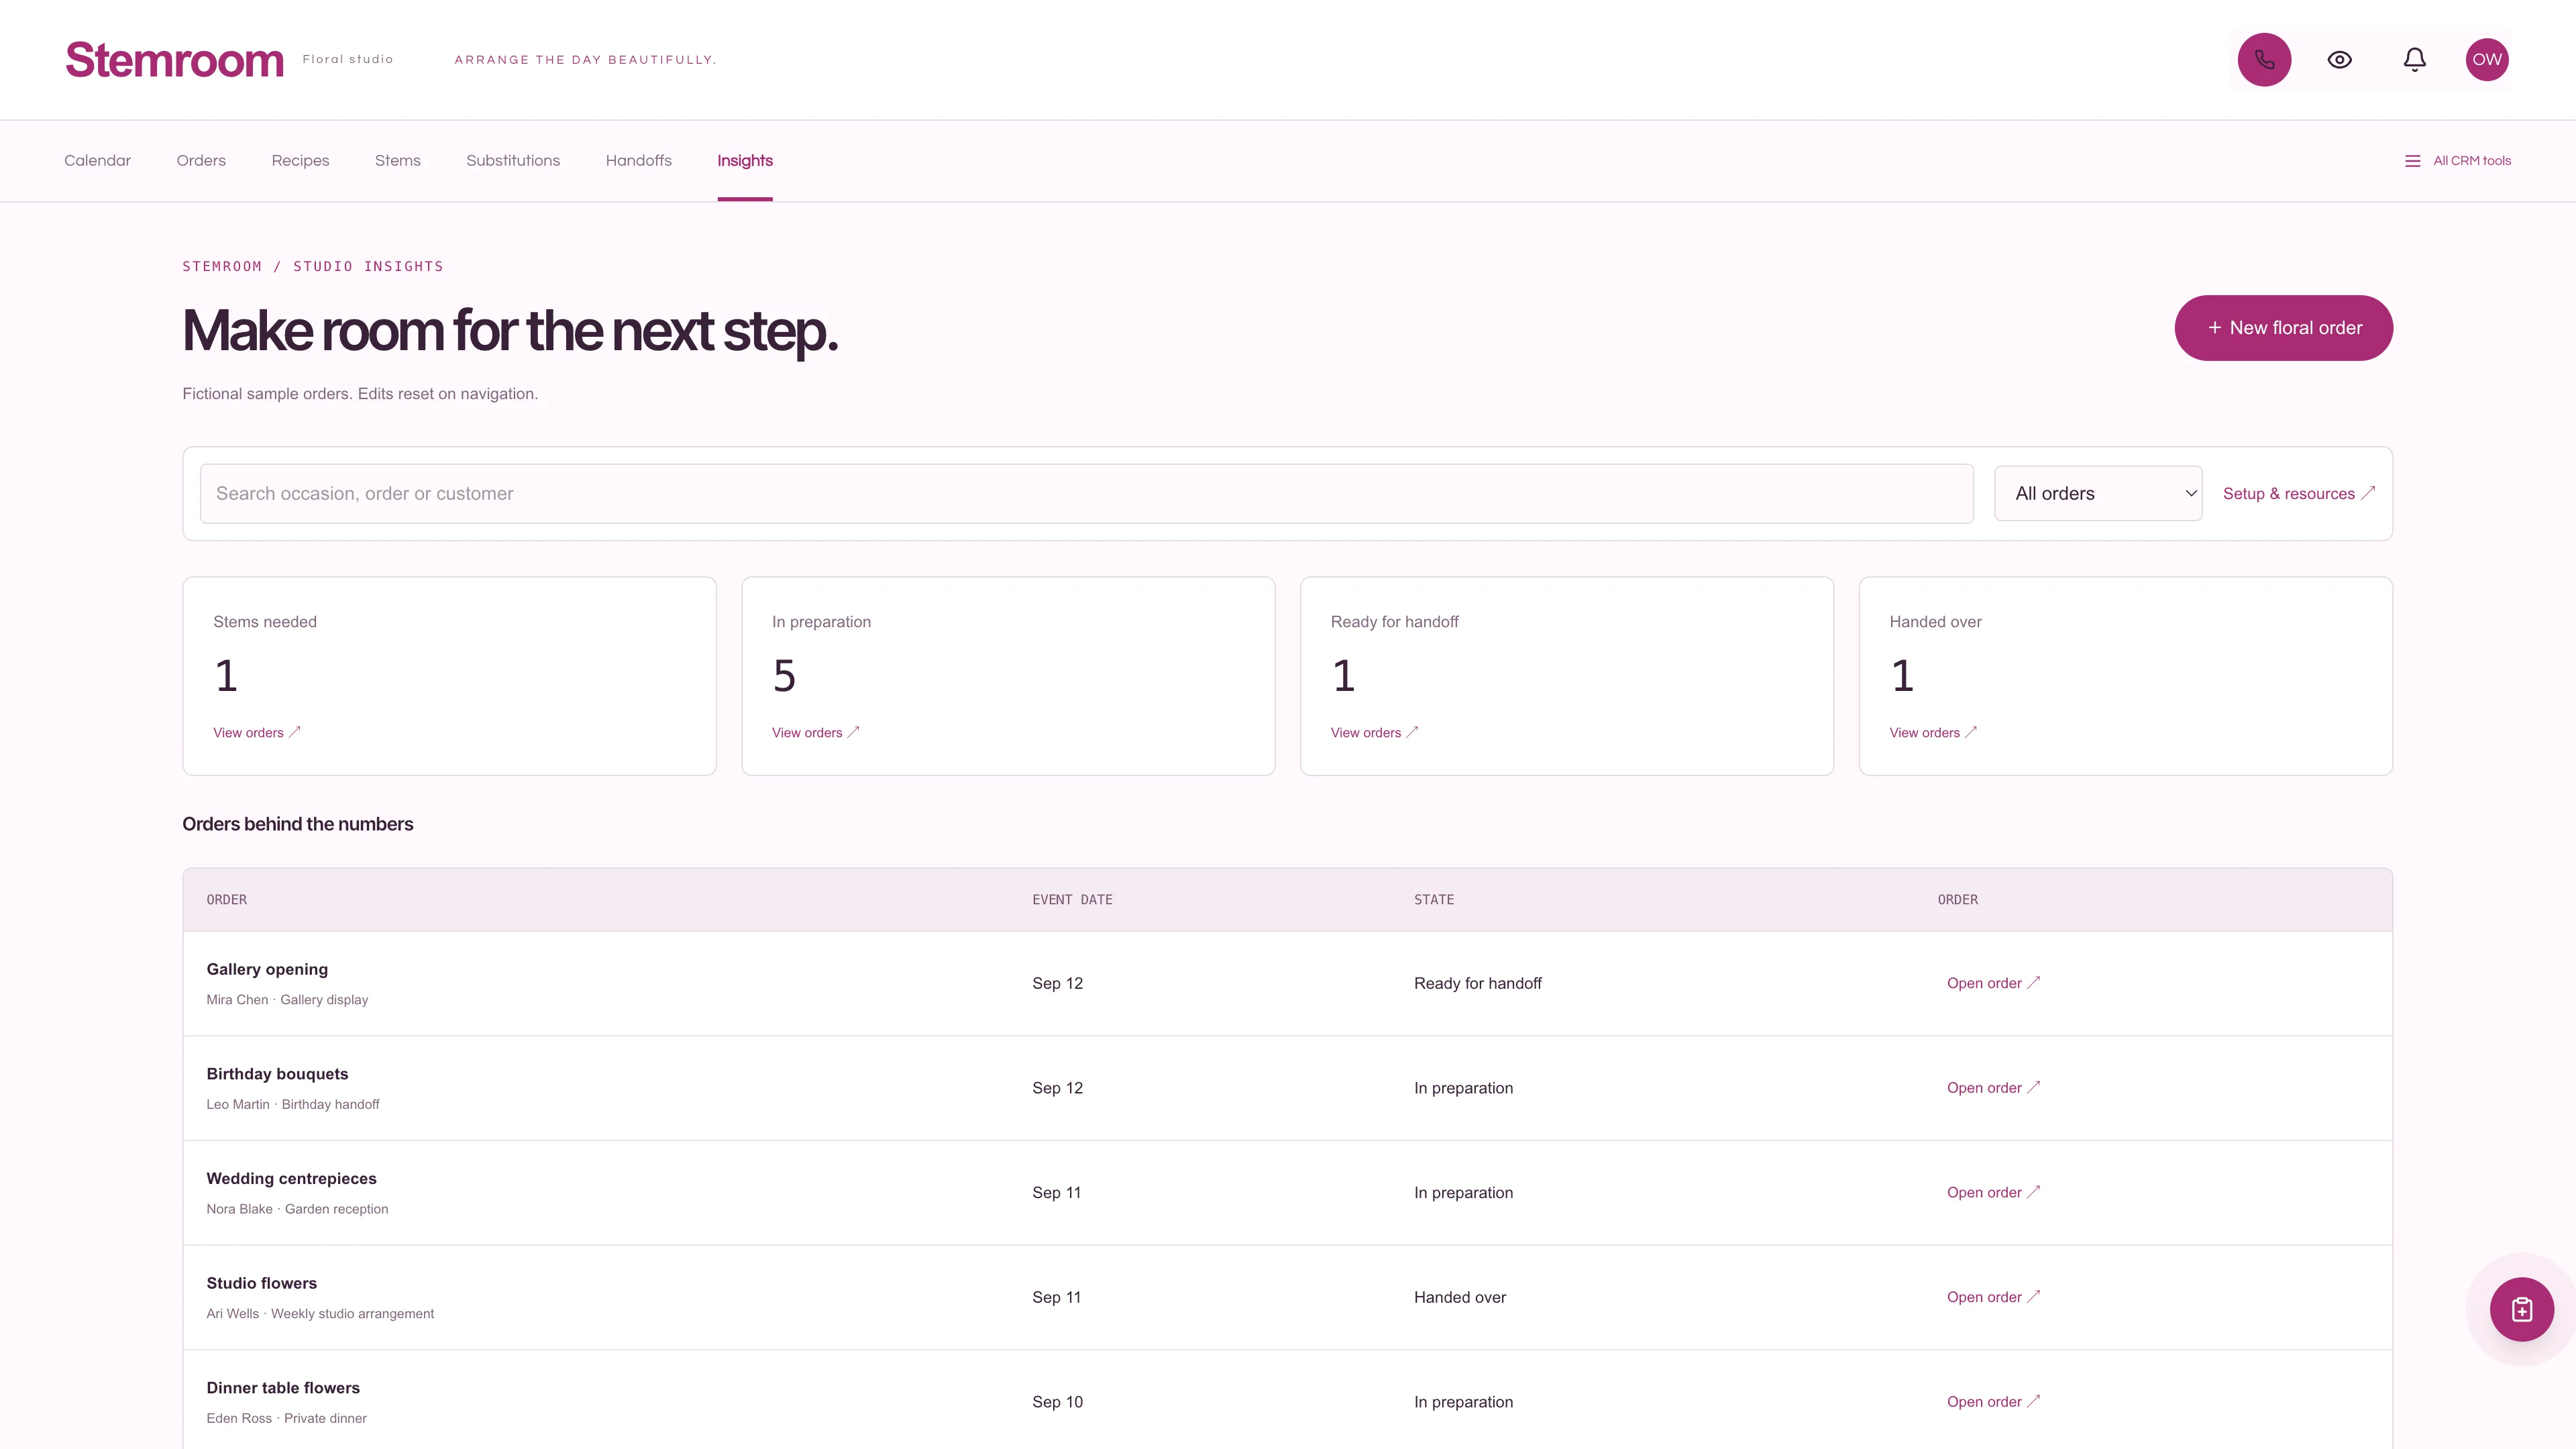
Task: Click the hamburger icon for All CRM tools
Action: point(2412,161)
